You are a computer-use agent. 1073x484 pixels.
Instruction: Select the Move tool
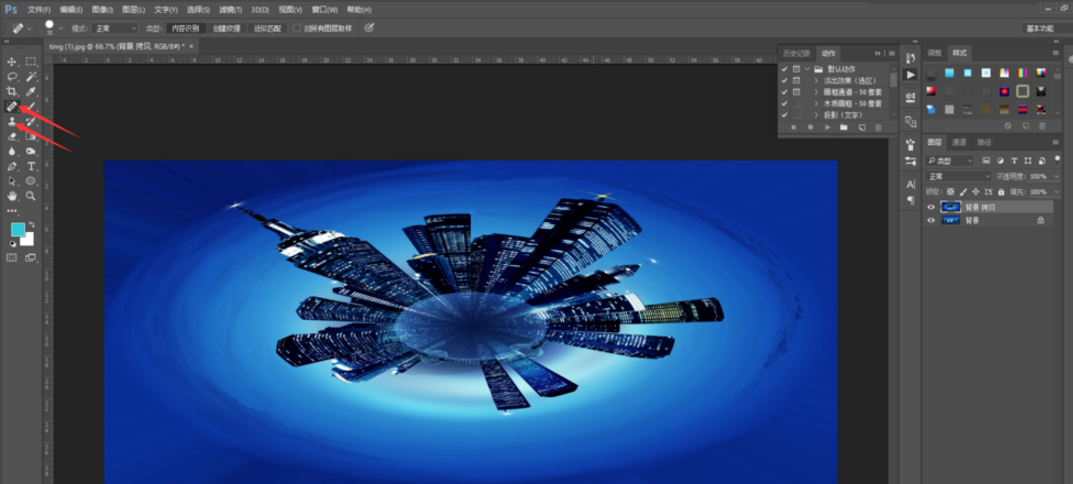point(12,62)
